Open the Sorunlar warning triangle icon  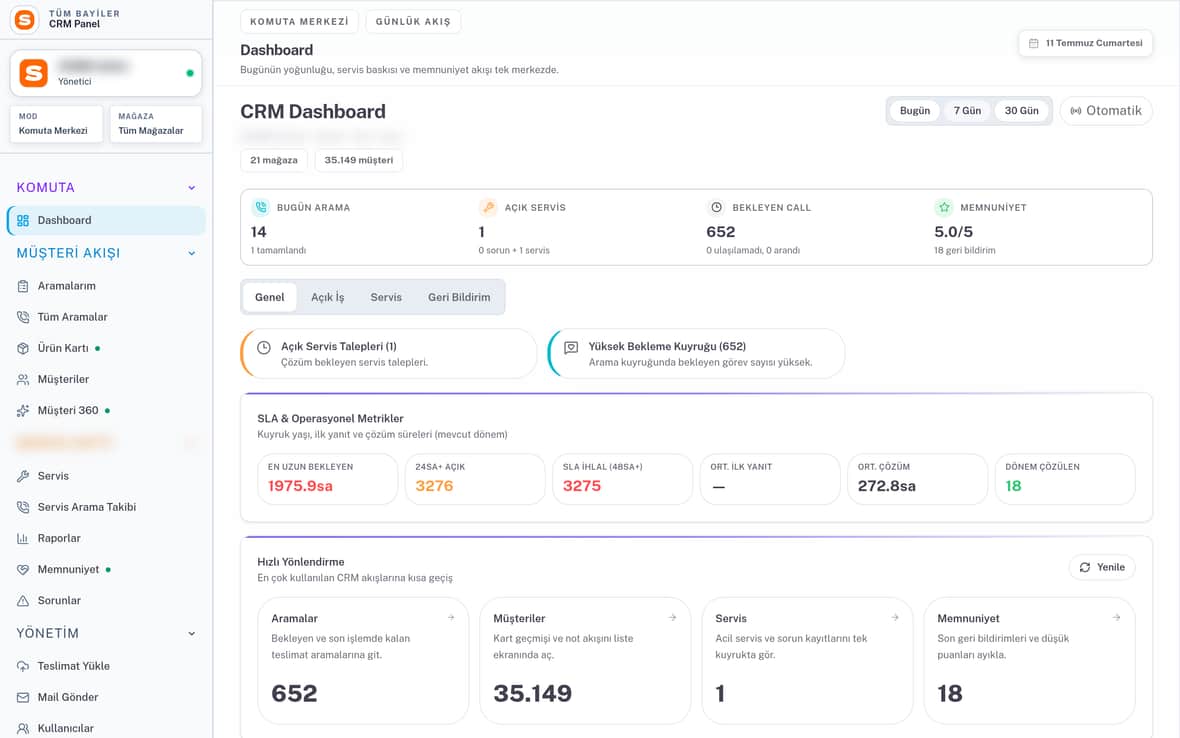click(23, 601)
